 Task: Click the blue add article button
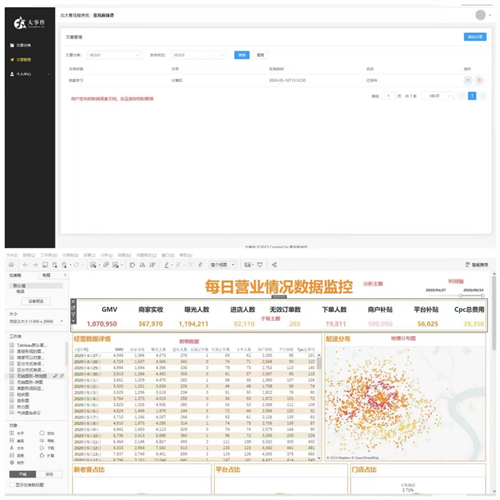475,37
